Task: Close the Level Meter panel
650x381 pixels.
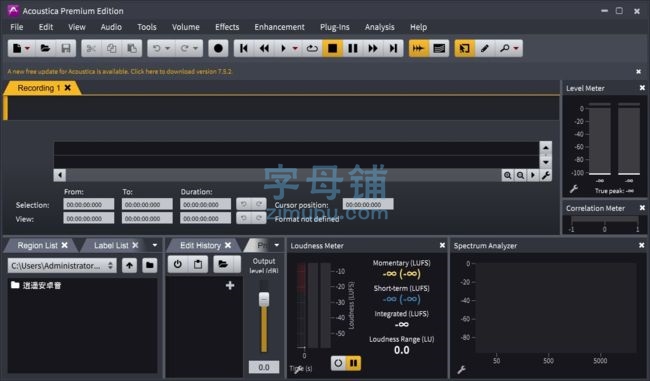Action: pos(642,88)
